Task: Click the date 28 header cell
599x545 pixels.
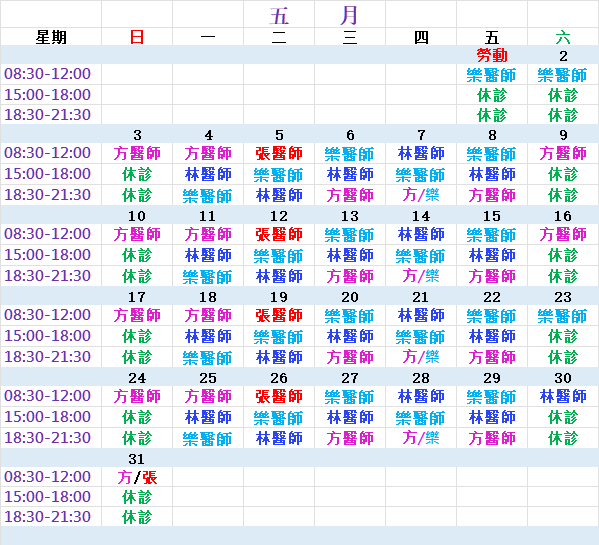Action: point(421,378)
